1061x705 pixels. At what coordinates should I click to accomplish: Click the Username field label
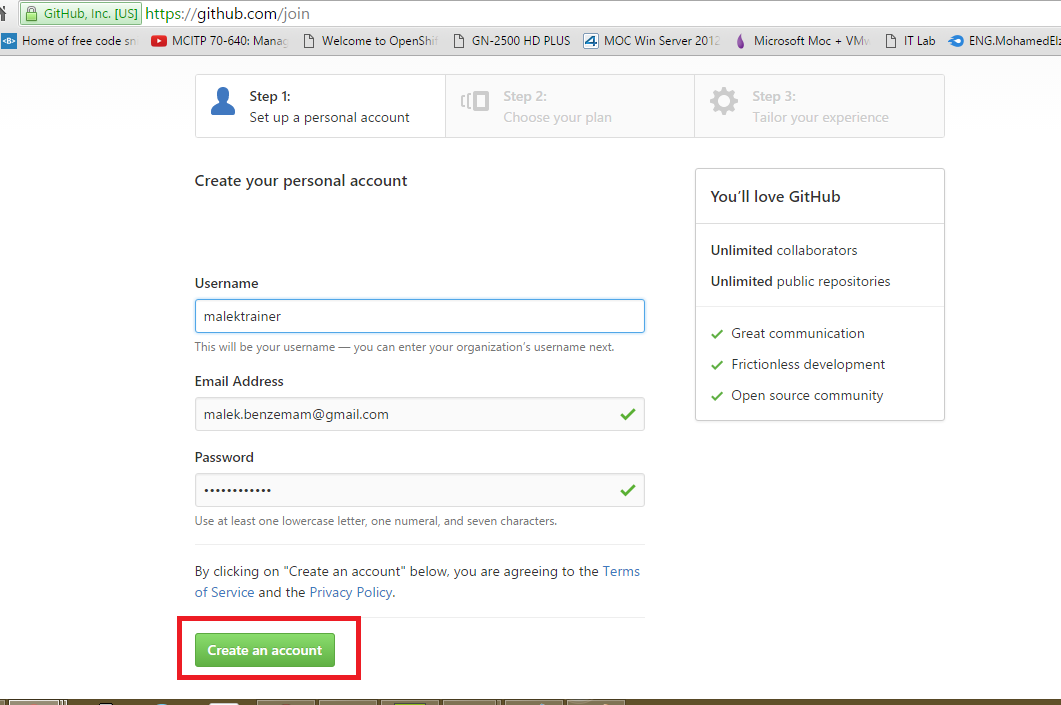pyautogui.click(x=227, y=283)
